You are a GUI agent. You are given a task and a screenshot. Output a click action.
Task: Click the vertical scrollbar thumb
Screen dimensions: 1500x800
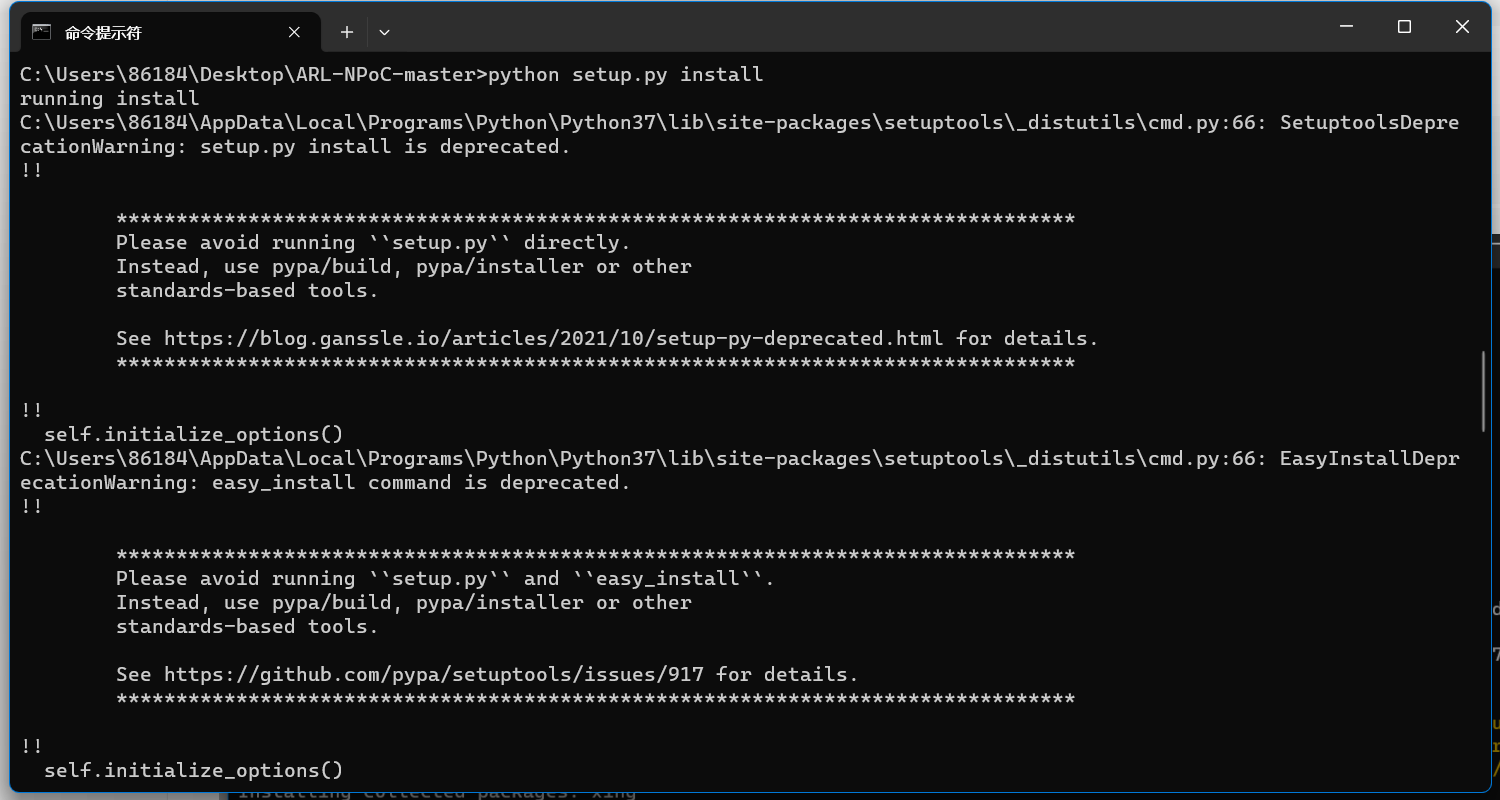(1484, 391)
